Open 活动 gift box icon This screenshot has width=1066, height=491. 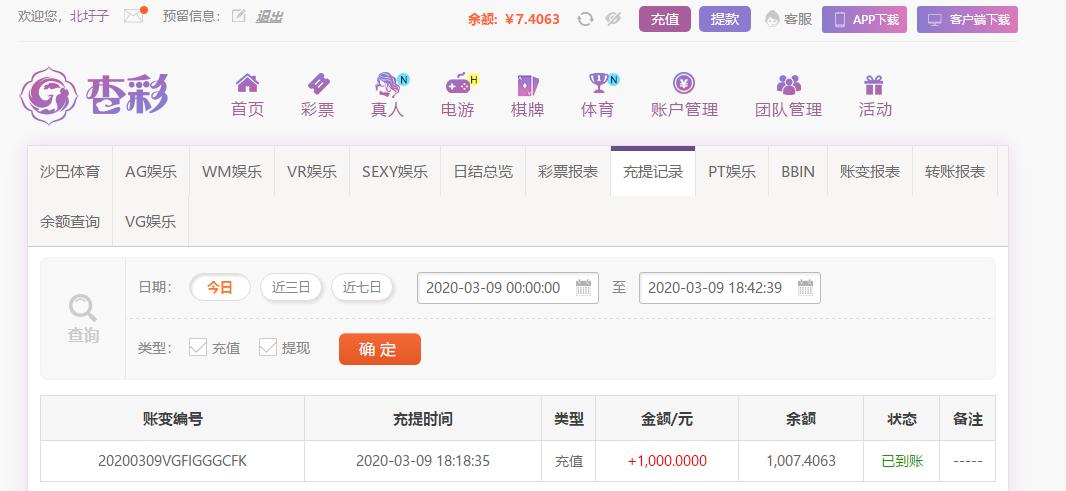[x=874, y=84]
